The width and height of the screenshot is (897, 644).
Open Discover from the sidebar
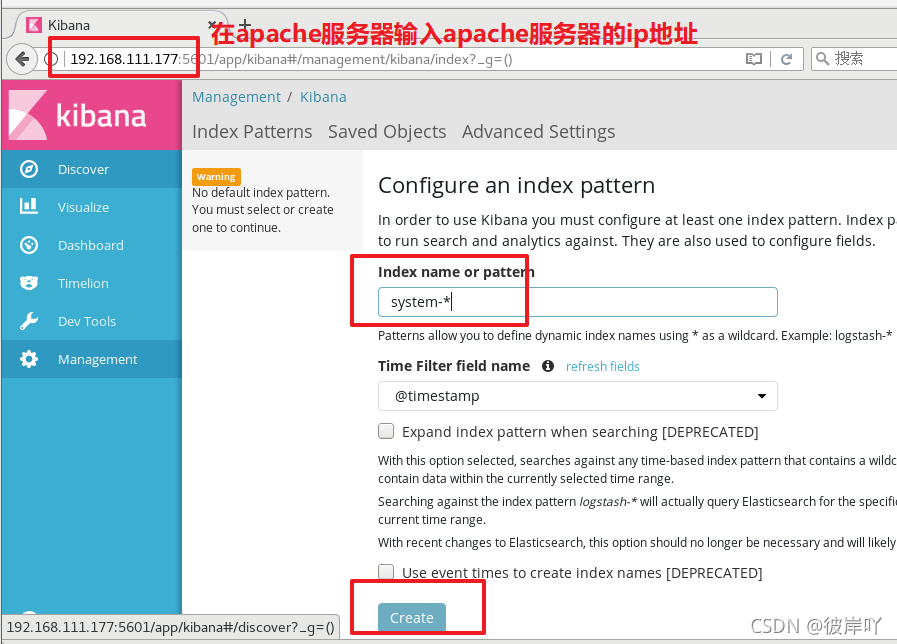[92, 169]
